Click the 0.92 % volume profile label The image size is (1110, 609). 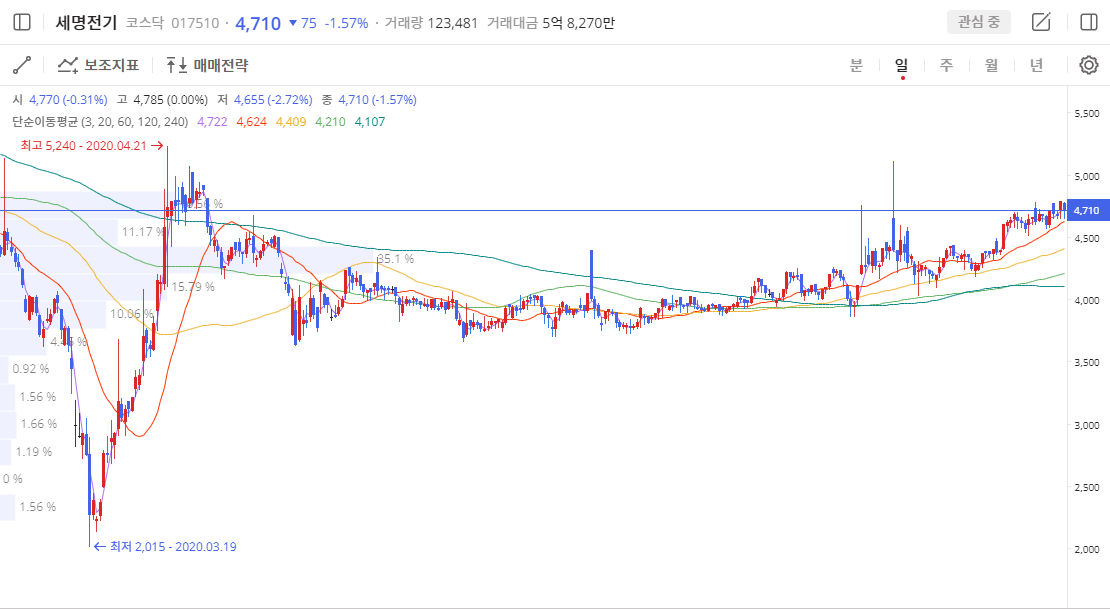(31, 369)
